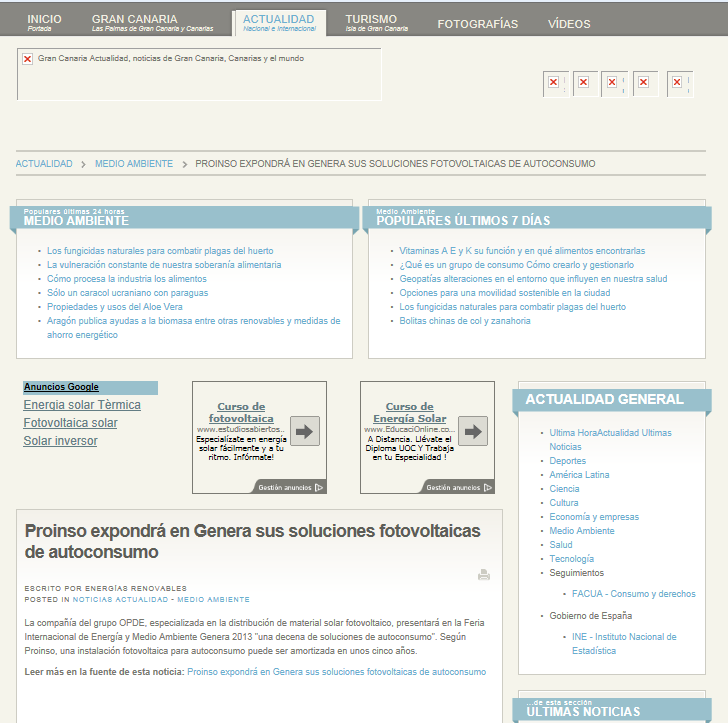The height and width of the screenshot is (723, 728).
Task: Click the print icon beside the article title
Action: [484, 575]
